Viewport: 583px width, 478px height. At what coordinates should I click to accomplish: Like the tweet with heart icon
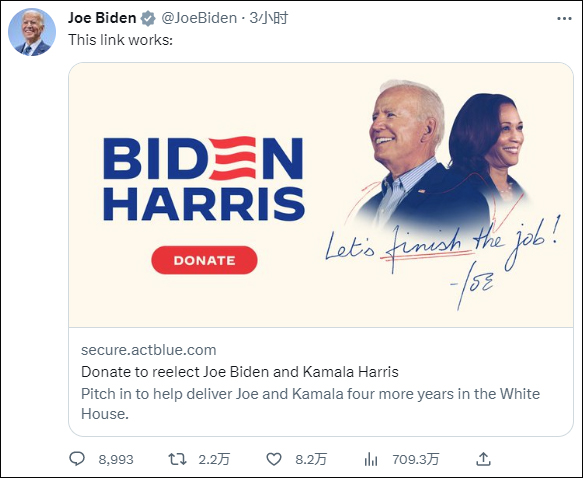274,459
